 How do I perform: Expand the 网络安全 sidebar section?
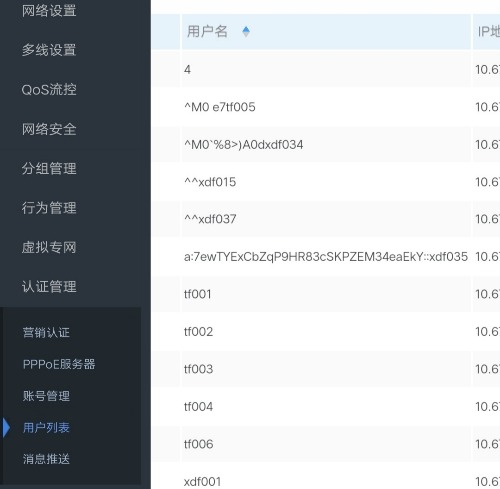pyautogui.click(x=49, y=129)
